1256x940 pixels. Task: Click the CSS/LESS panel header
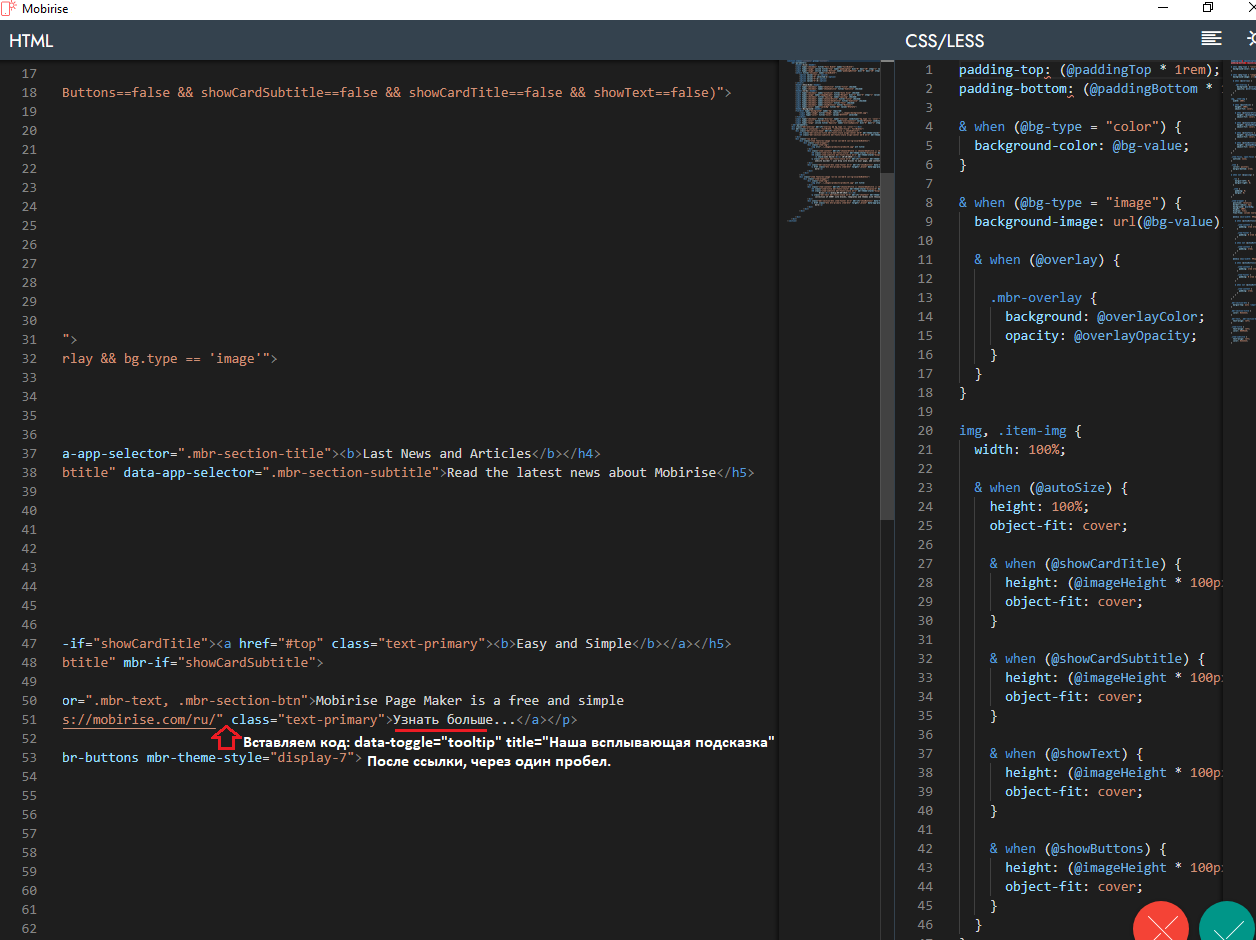tap(944, 41)
